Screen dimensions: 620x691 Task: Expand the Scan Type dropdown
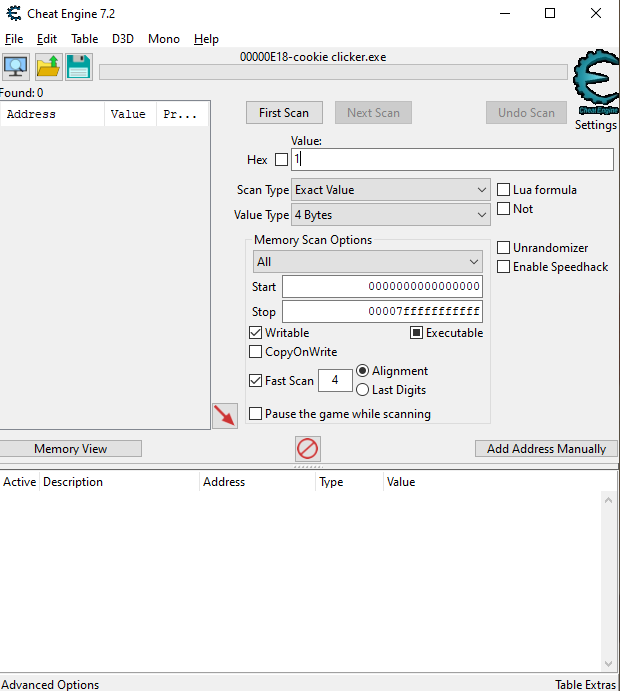pos(391,190)
